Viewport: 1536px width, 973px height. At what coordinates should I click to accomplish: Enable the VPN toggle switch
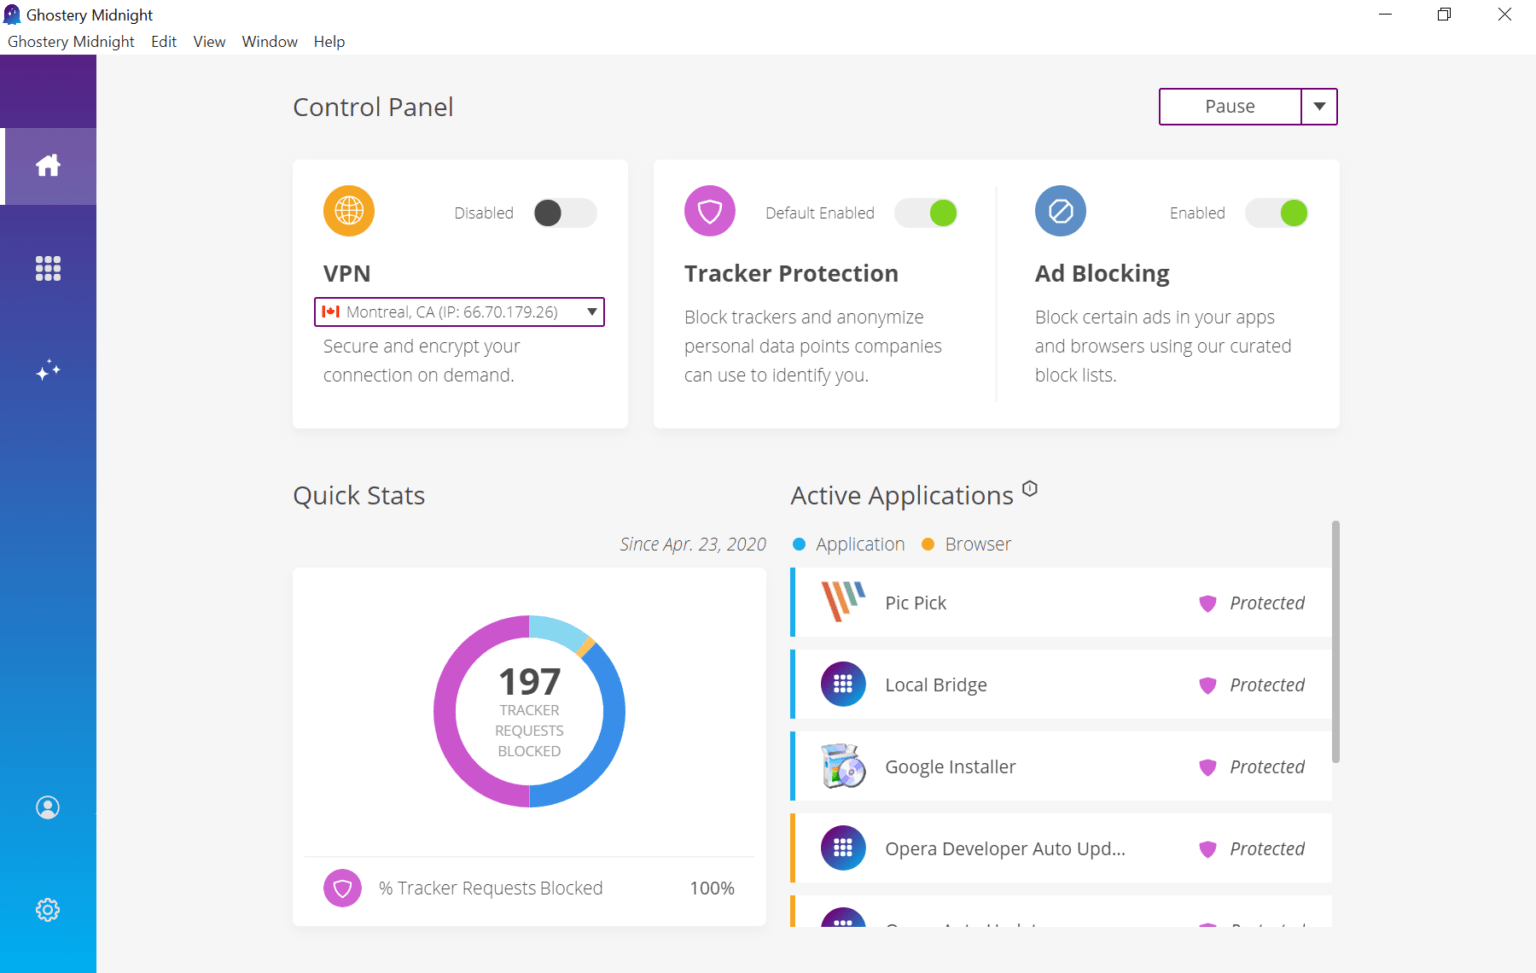pyautogui.click(x=565, y=213)
